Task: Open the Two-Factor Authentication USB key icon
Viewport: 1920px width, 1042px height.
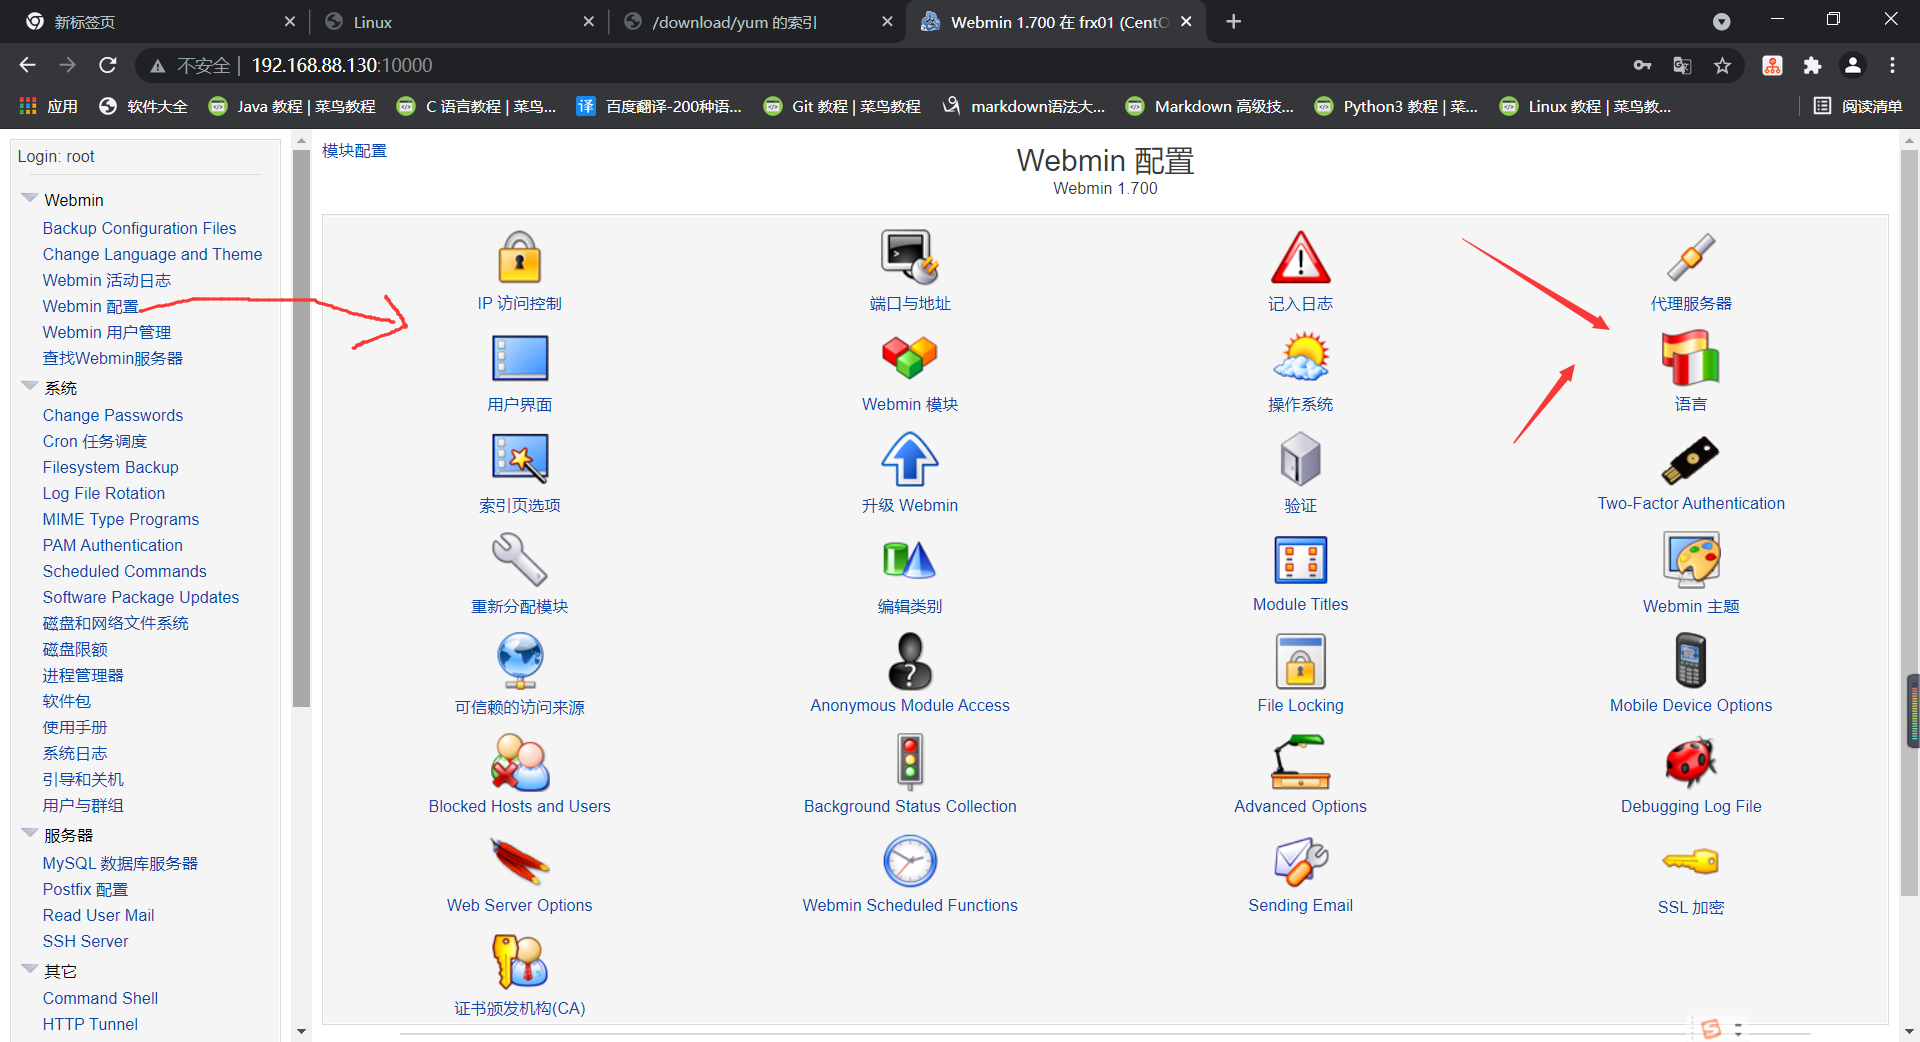Action: (1691, 459)
